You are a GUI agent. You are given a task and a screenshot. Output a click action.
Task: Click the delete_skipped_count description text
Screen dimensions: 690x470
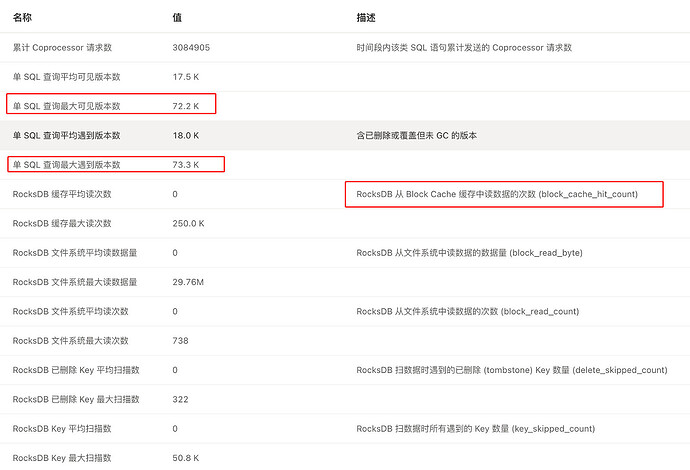pyautogui.click(x=511, y=370)
